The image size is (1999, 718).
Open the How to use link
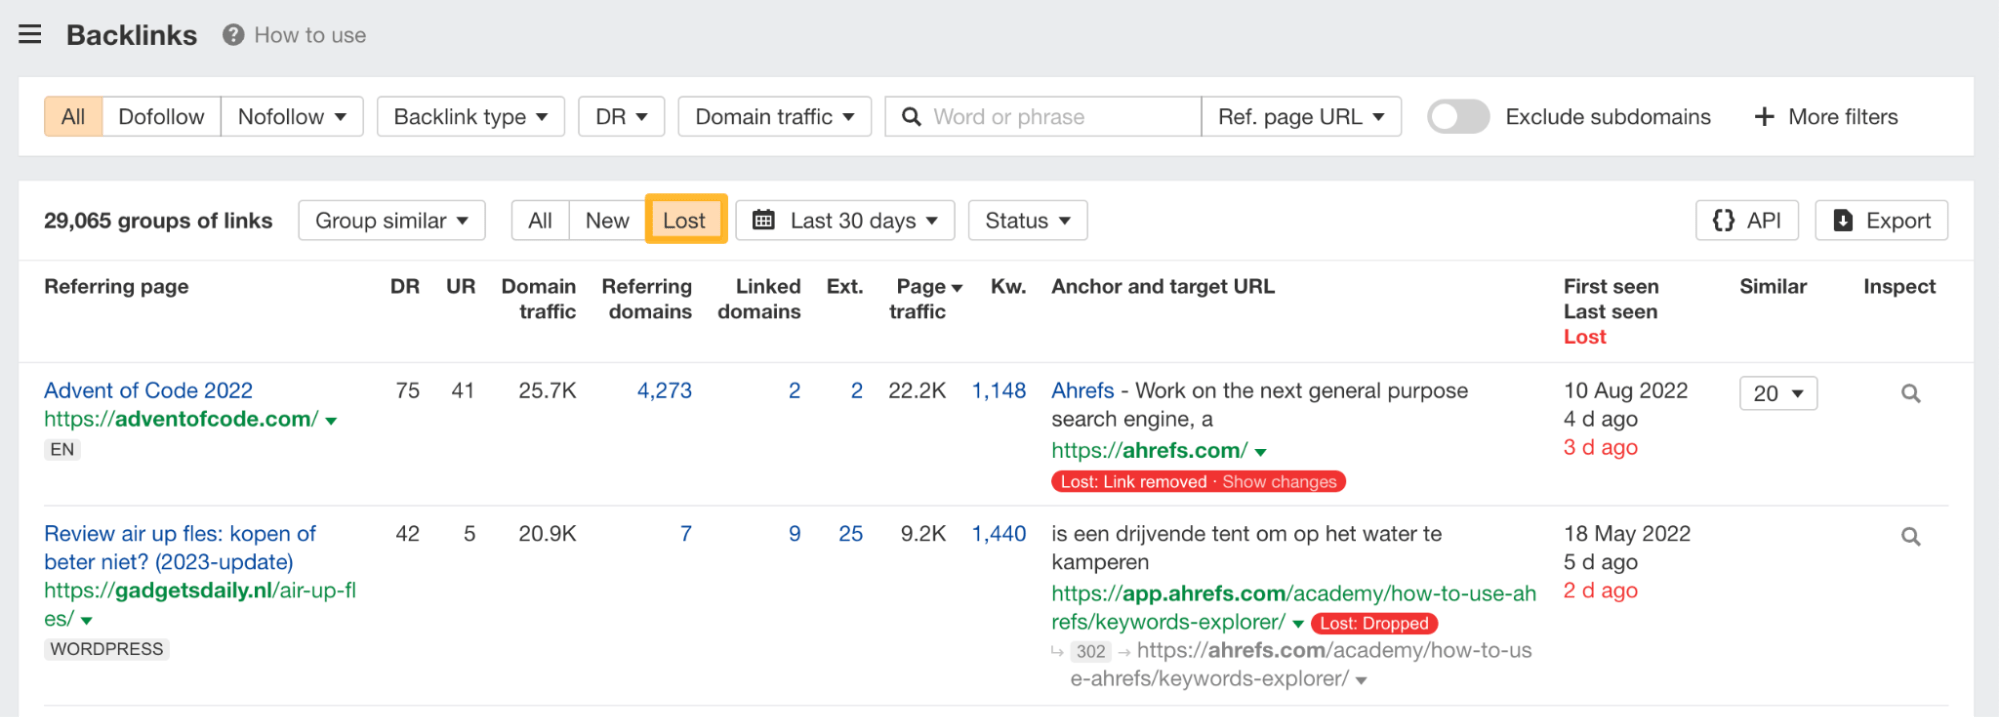pyautogui.click(x=310, y=35)
